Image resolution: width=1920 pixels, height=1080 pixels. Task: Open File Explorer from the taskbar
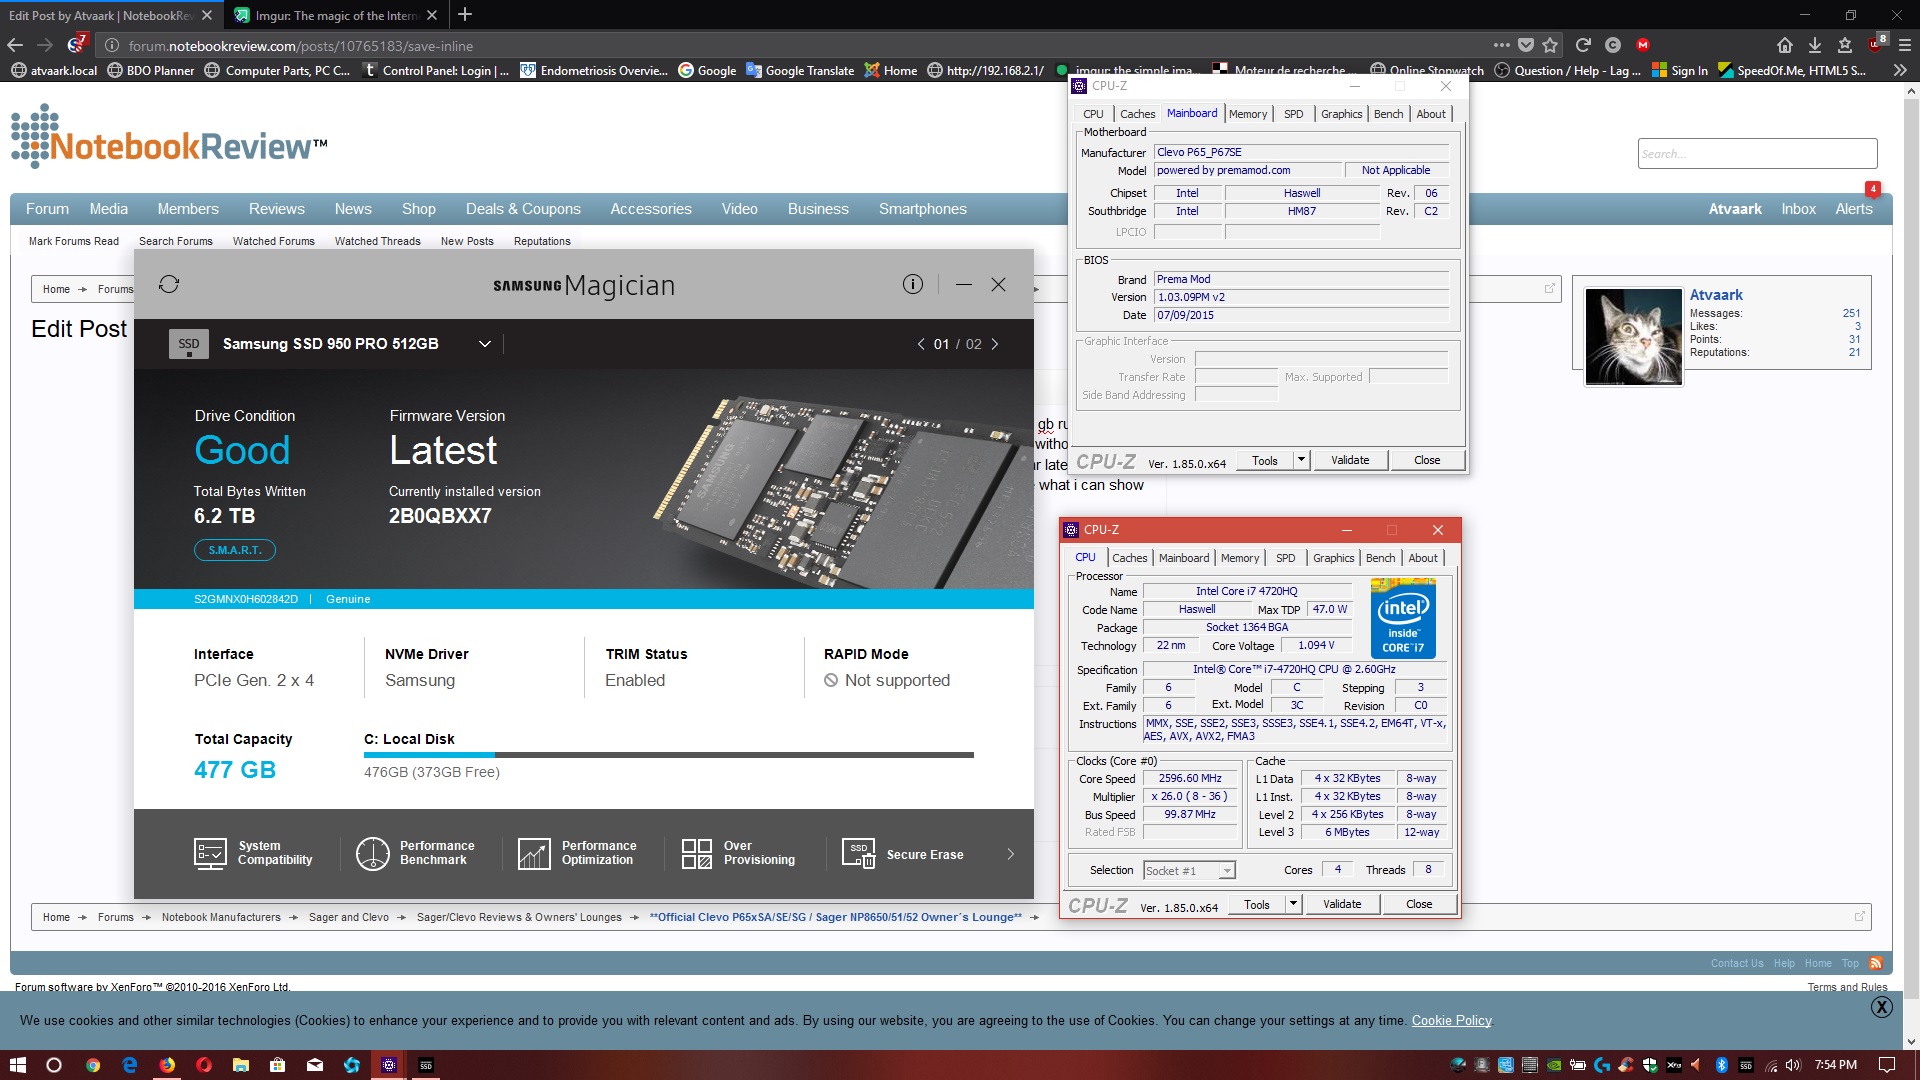click(x=241, y=1065)
